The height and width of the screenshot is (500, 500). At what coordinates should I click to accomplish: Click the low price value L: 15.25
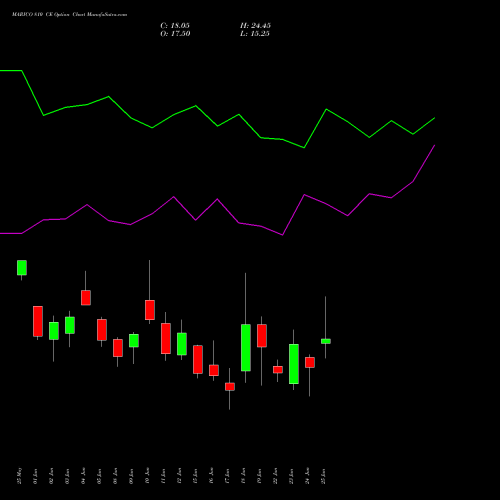click(255, 34)
